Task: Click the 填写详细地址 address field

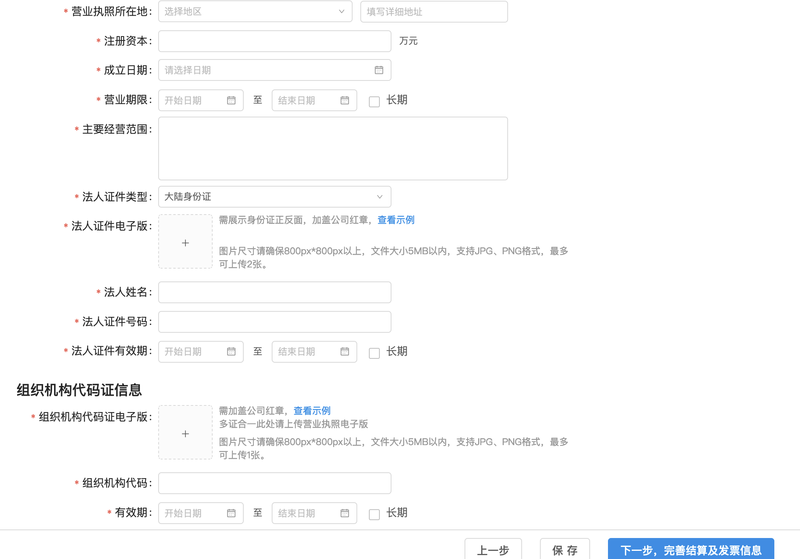Action: coord(434,11)
